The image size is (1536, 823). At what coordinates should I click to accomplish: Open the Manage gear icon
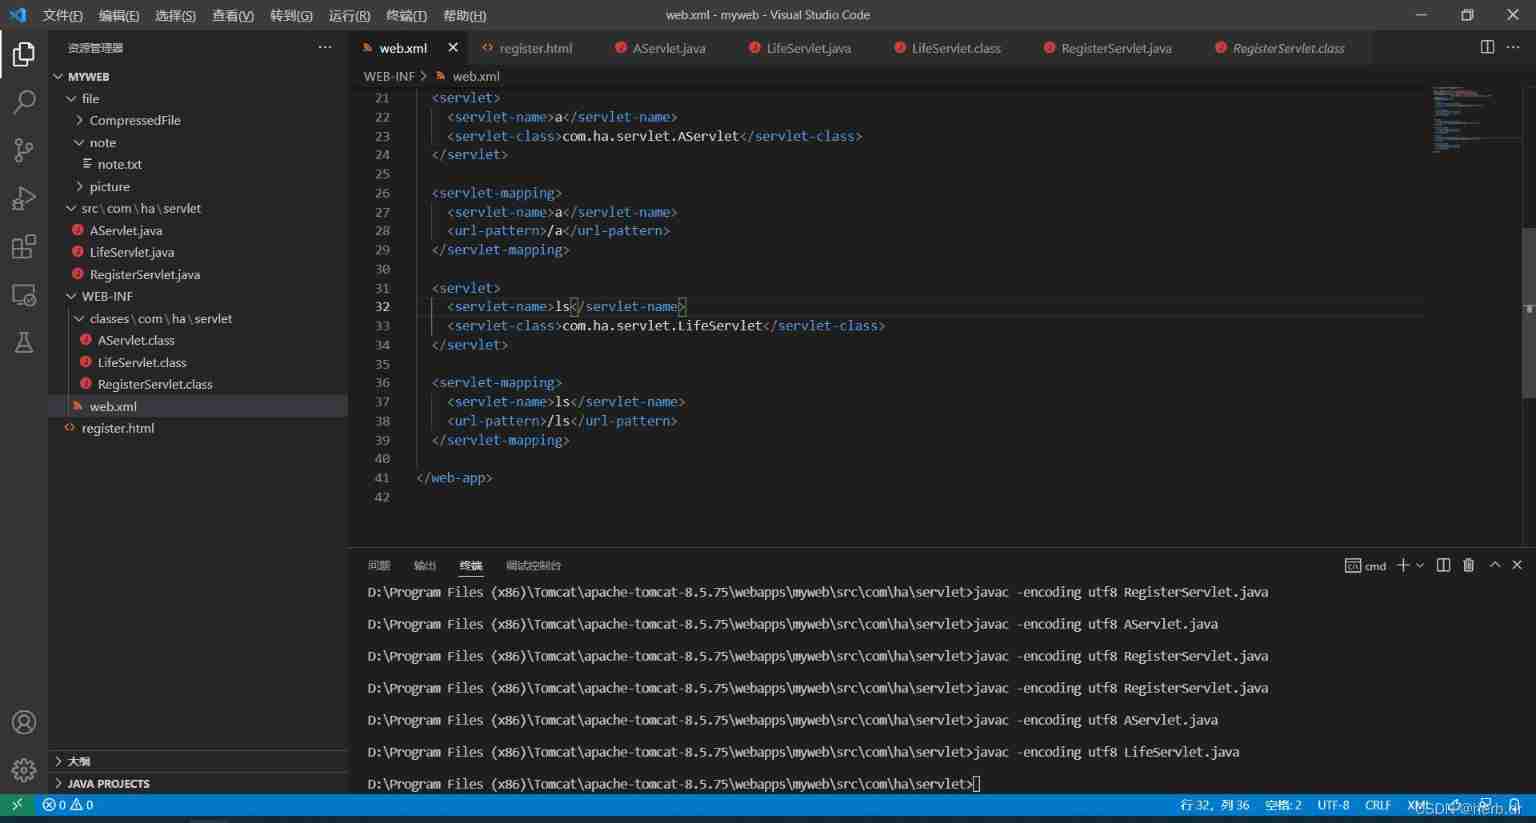point(24,770)
